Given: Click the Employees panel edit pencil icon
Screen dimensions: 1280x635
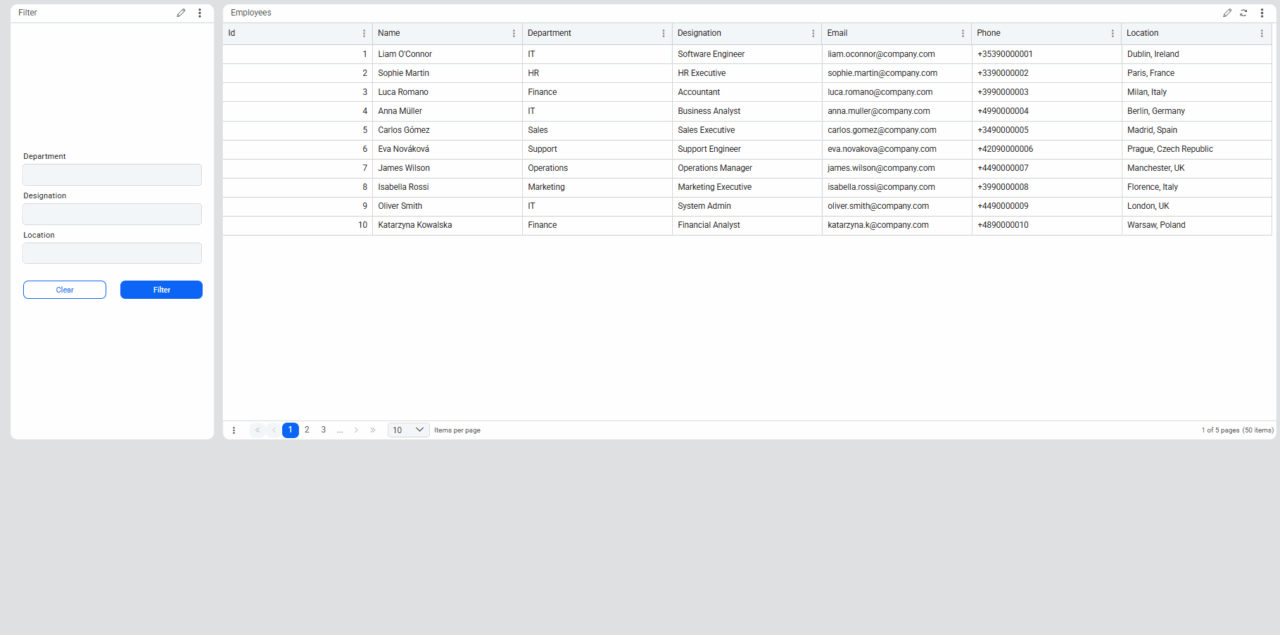Looking at the screenshot, I should point(1227,13).
